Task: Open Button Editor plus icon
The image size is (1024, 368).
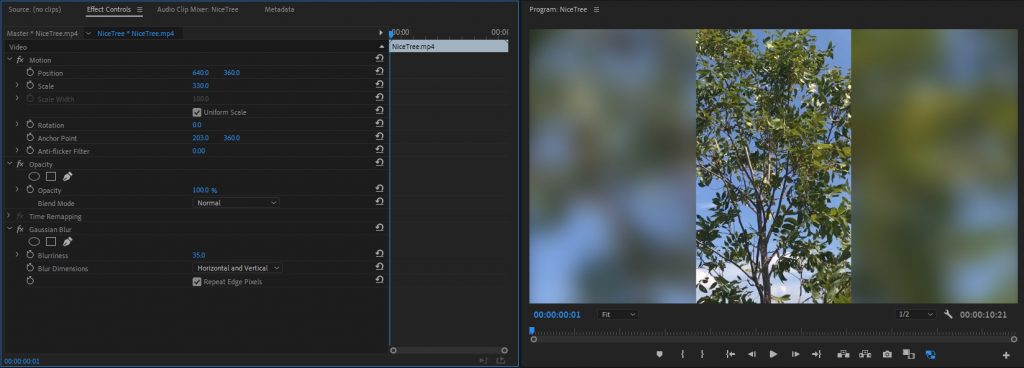Action: tap(1006, 355)
